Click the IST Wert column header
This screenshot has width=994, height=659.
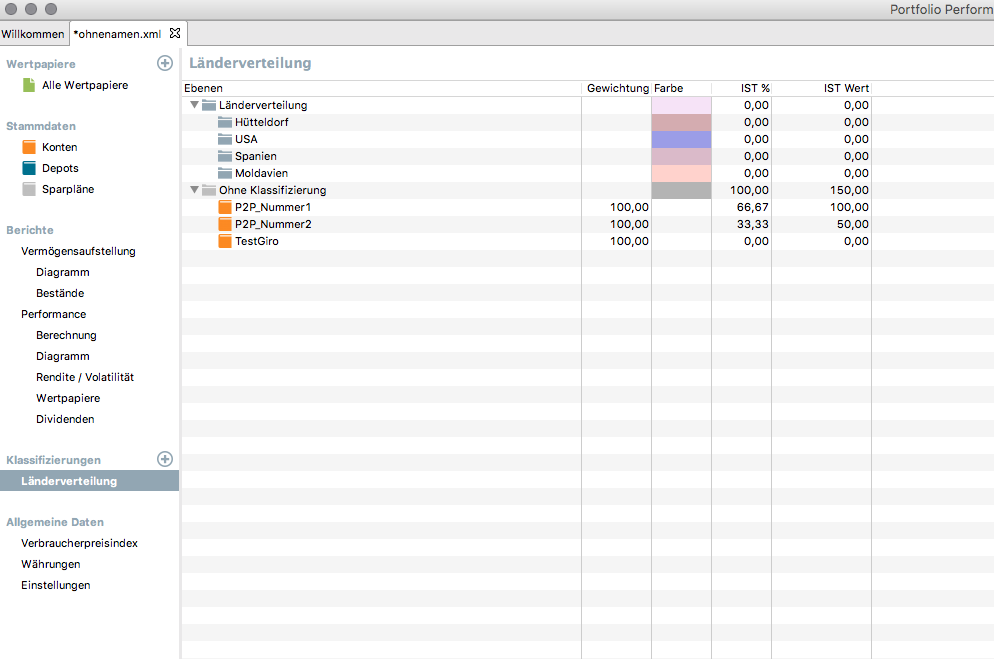822,88
